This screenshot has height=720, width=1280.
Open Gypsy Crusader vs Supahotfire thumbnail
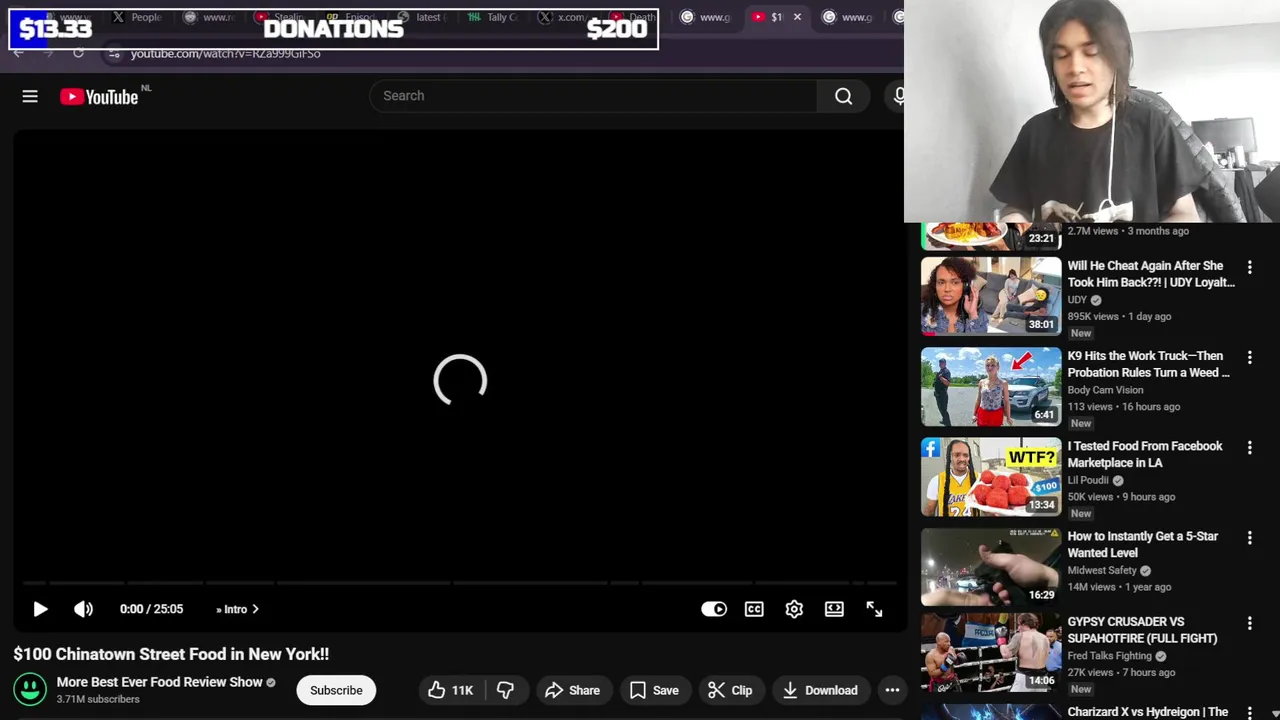tap(991, 652)
